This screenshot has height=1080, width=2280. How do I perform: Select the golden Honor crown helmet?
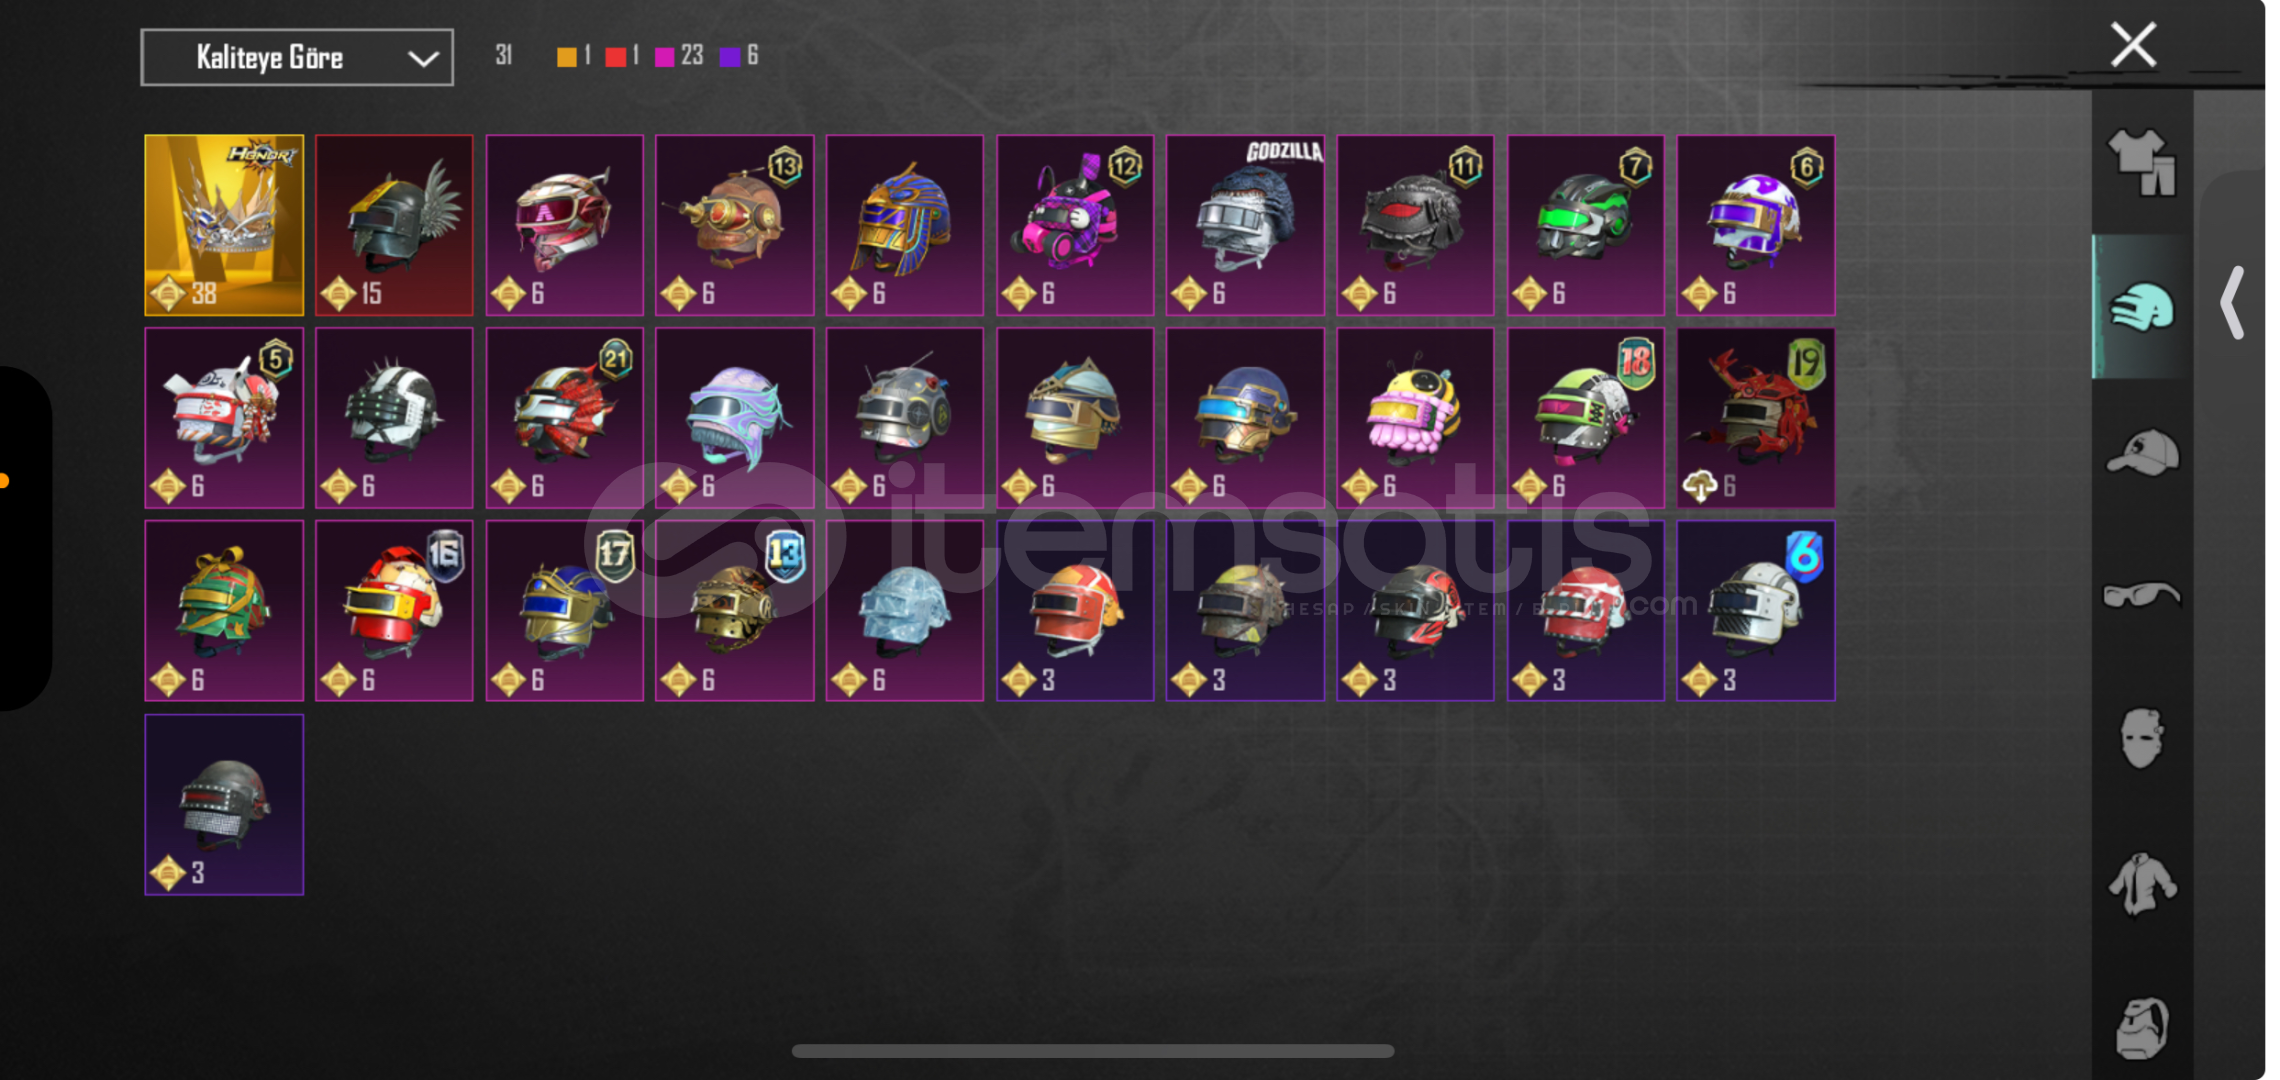click(x=224, y=225)
